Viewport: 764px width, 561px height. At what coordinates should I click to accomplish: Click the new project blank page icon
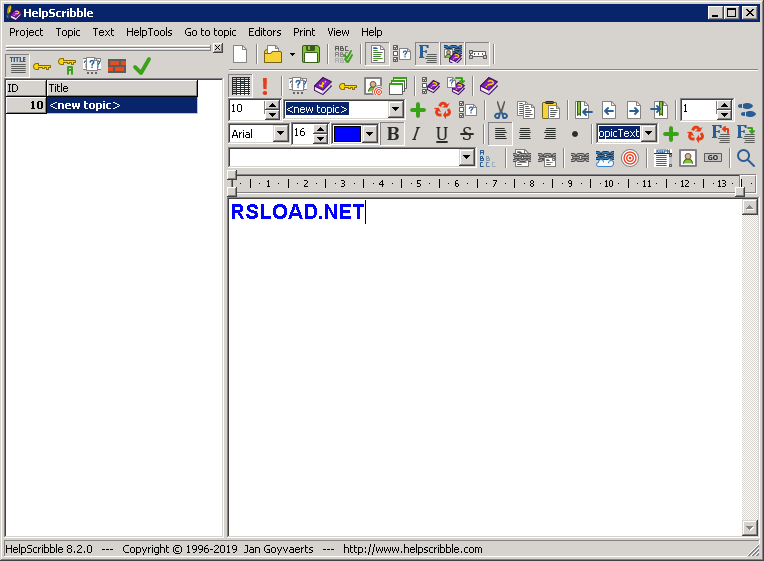tap(240, 54)
